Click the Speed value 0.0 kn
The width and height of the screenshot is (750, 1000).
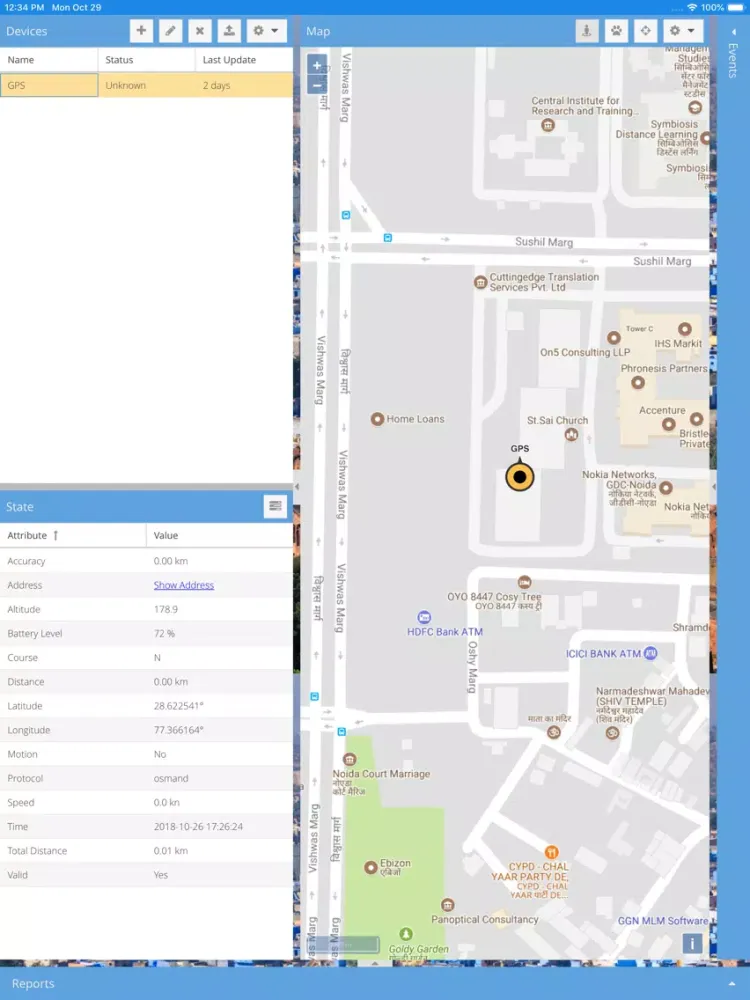click(x=166, y=802)
